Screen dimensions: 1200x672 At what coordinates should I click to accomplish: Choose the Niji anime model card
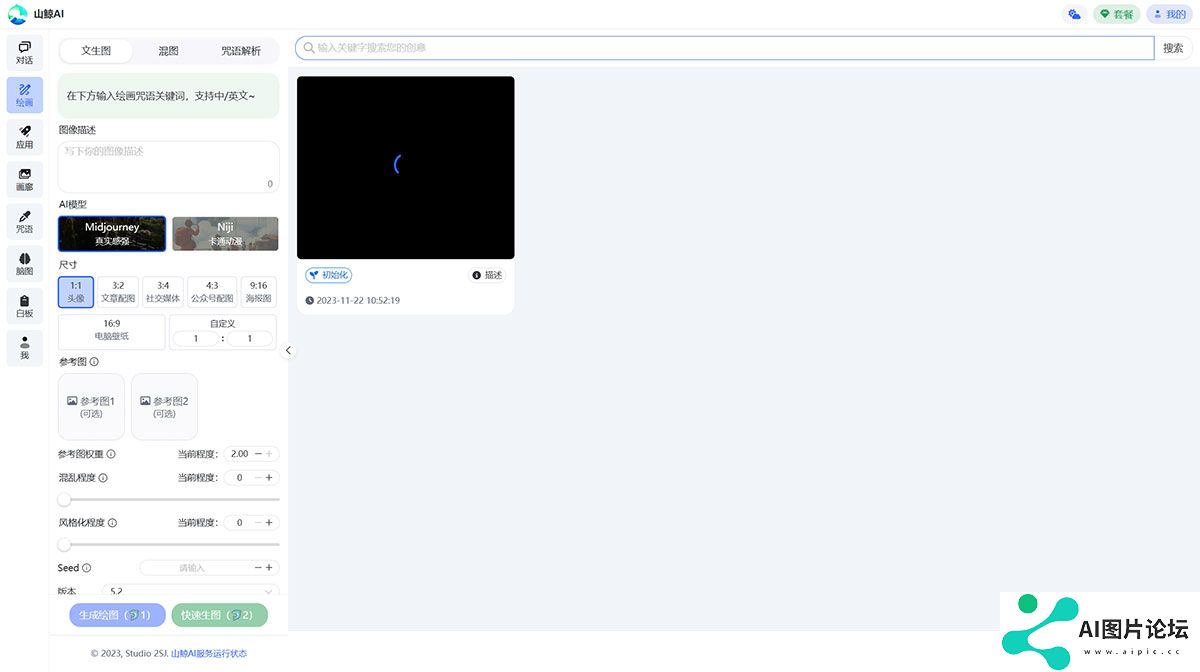tap(225, 233)
